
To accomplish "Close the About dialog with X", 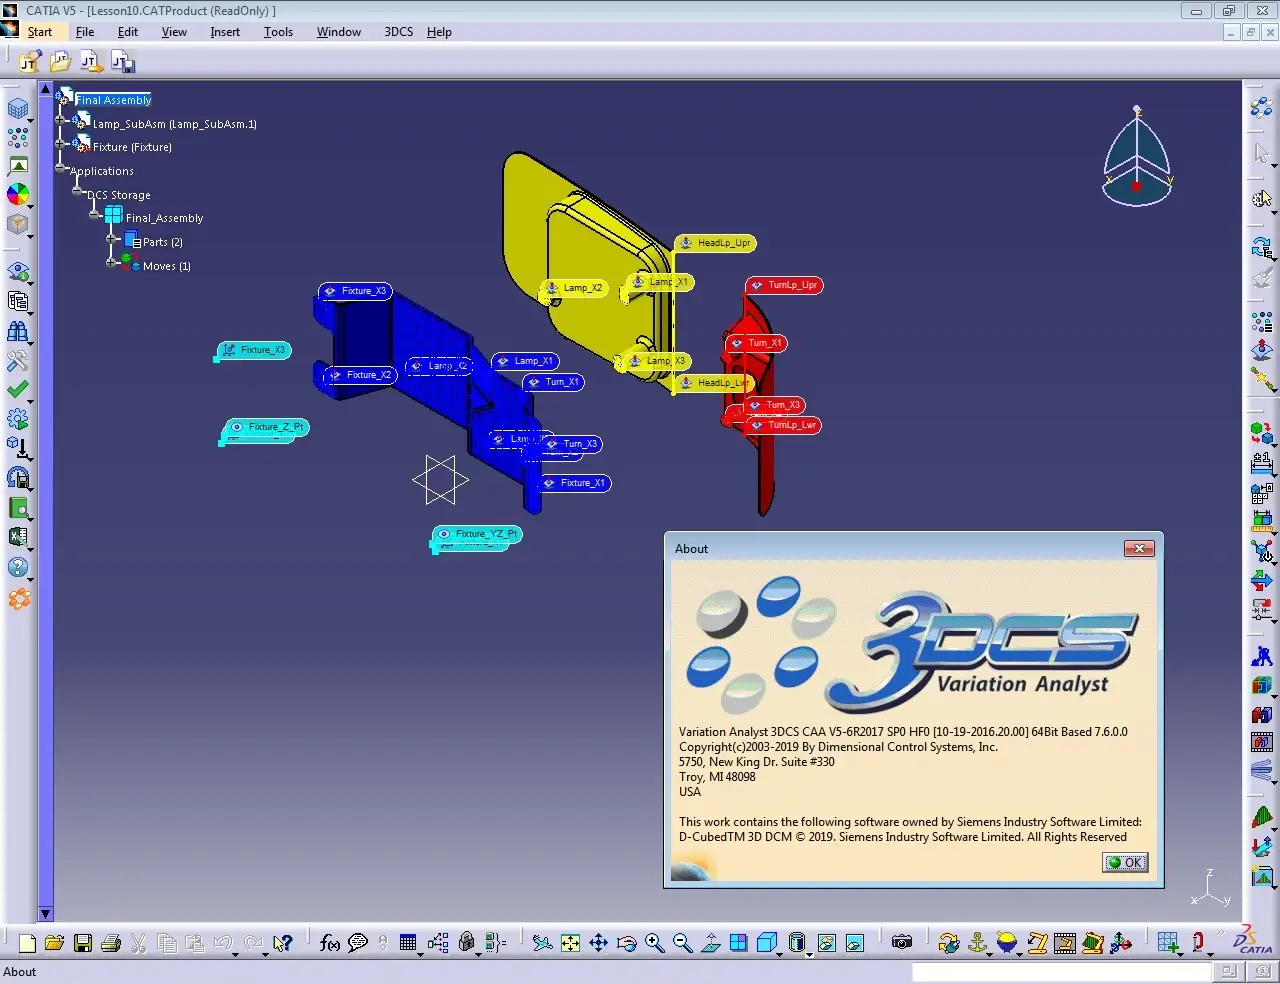I will [1139, 548].
